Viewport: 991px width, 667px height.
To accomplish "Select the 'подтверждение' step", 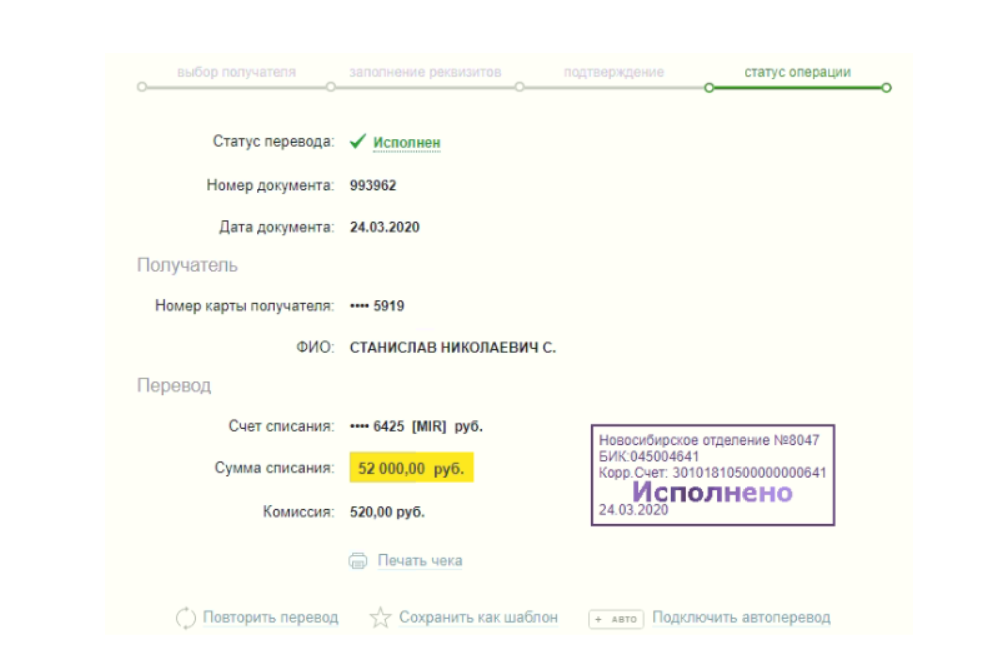I will click(614, 72).
